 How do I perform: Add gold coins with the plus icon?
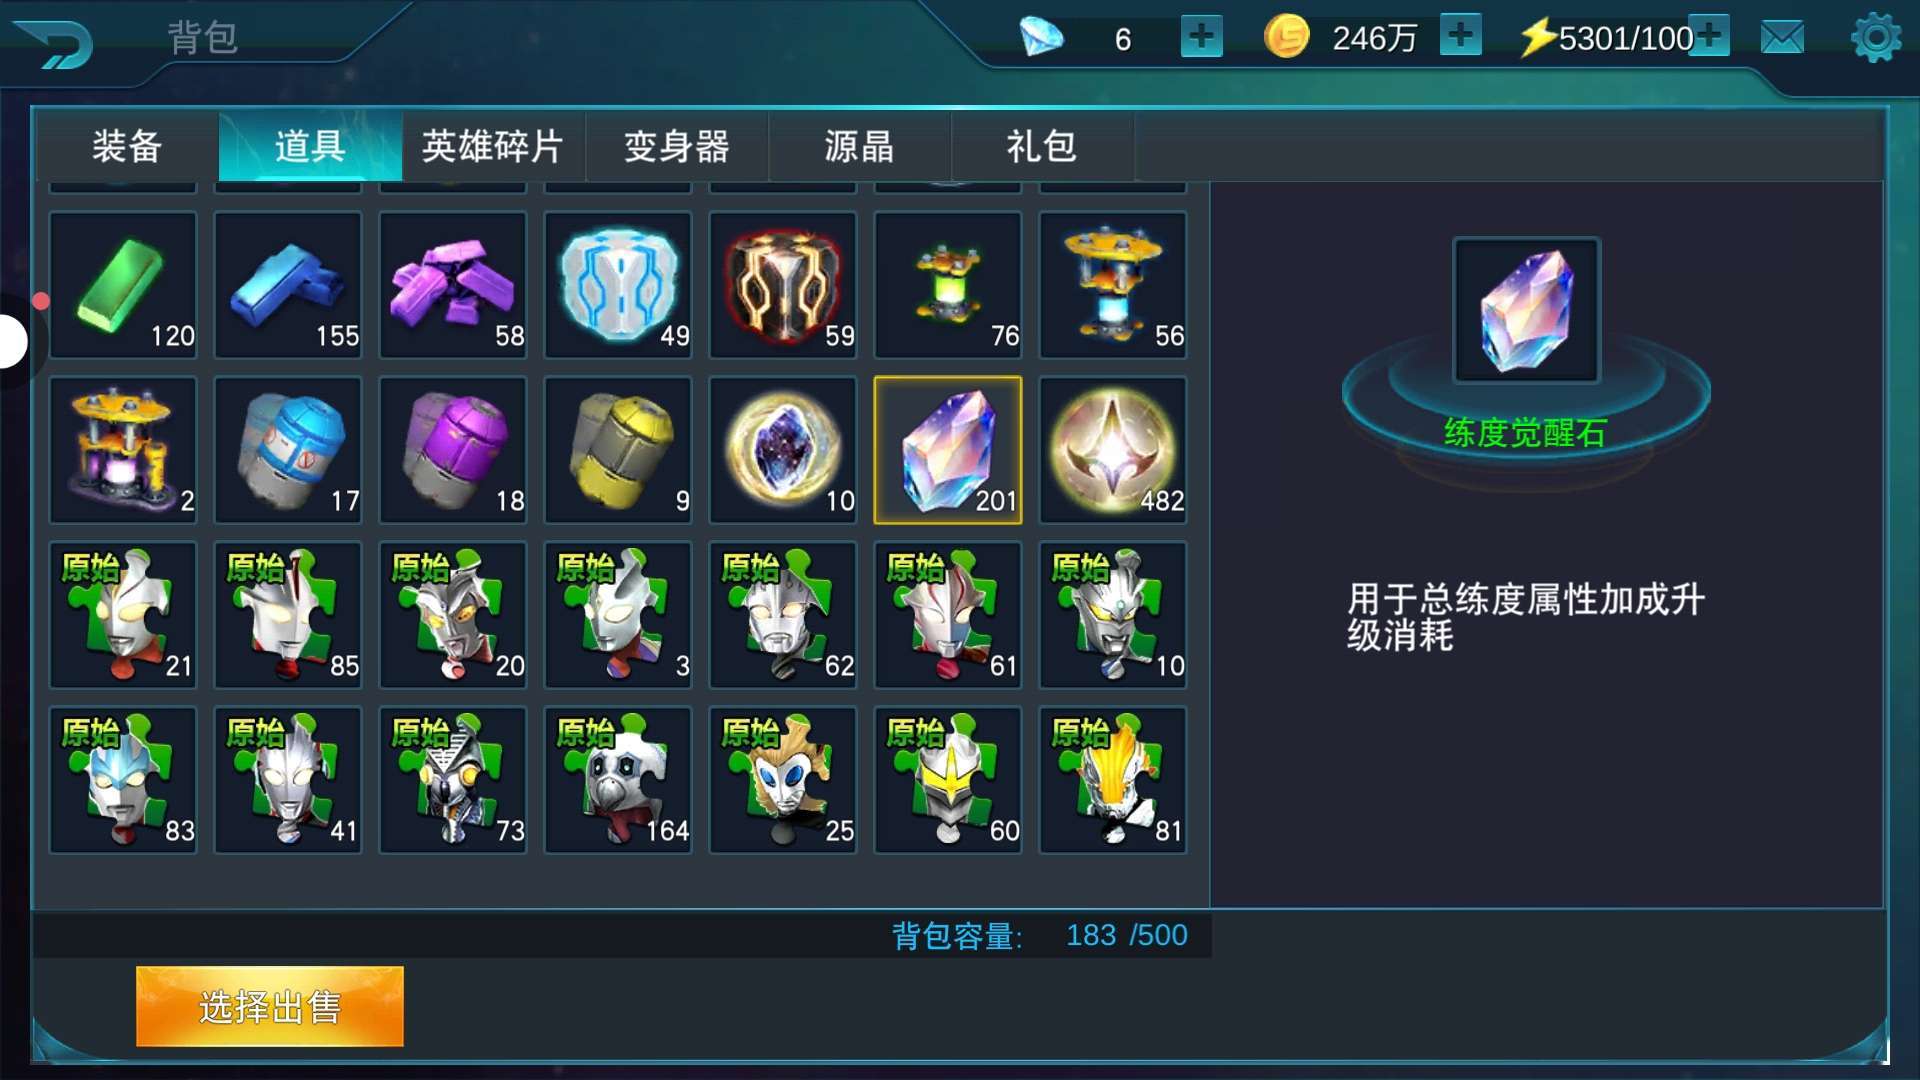[1460, 36]
